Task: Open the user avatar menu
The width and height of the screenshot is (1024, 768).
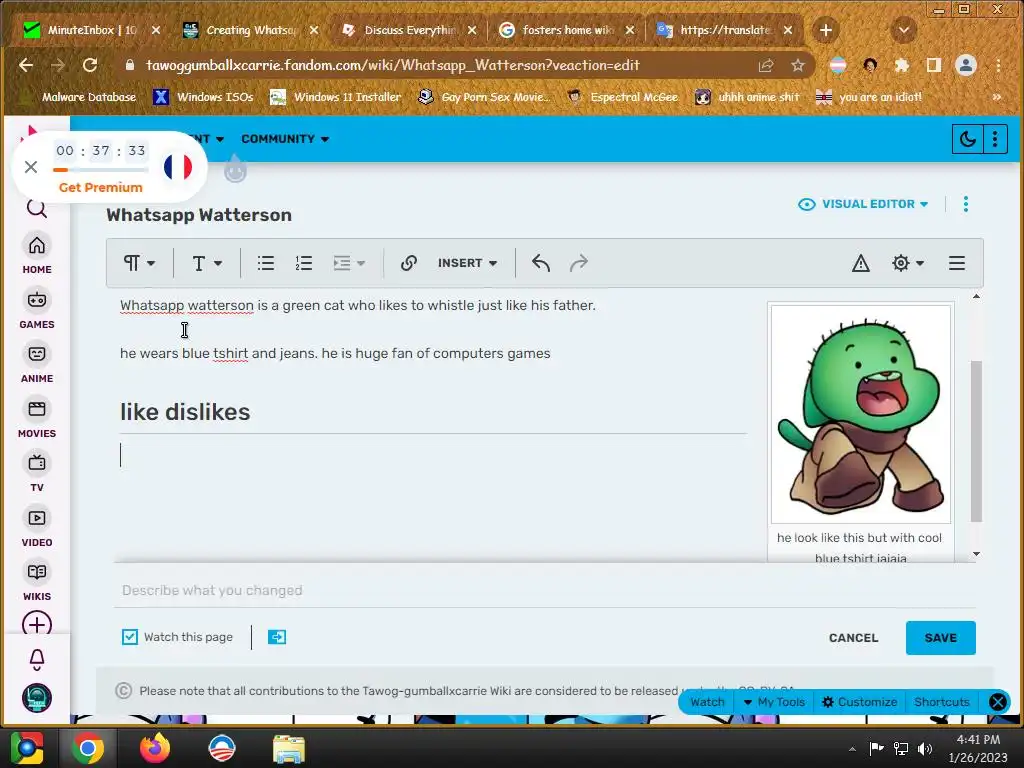Action: click(37, 698)
